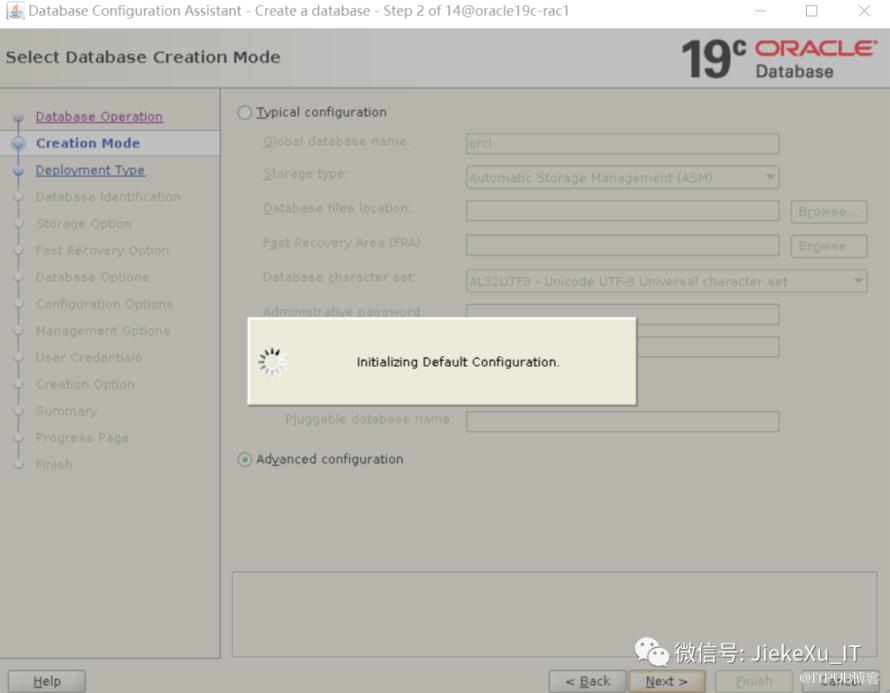The width and height of the screenshot is (890, 693).
Task: Open the Database Operation step link
Action: click(x=99, y=116)
